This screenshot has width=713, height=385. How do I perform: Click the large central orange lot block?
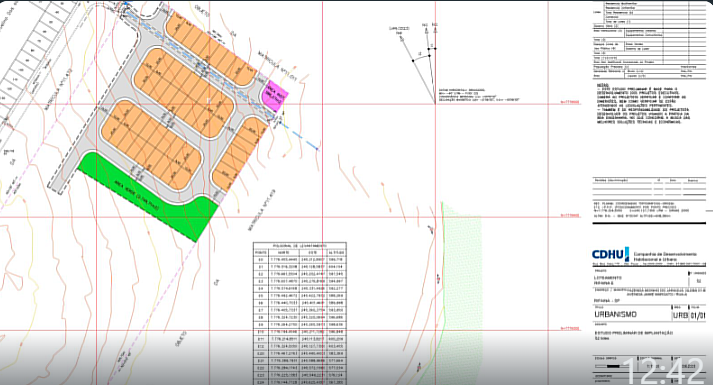pos(184,92)
